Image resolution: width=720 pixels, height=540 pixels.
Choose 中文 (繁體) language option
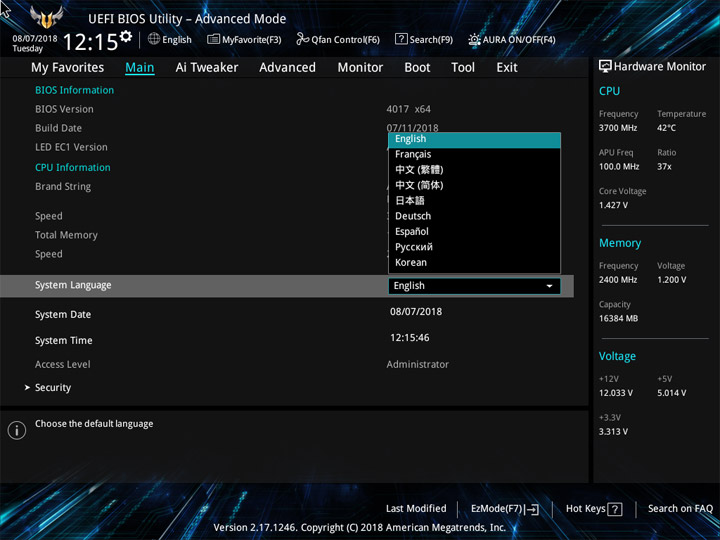474,170
